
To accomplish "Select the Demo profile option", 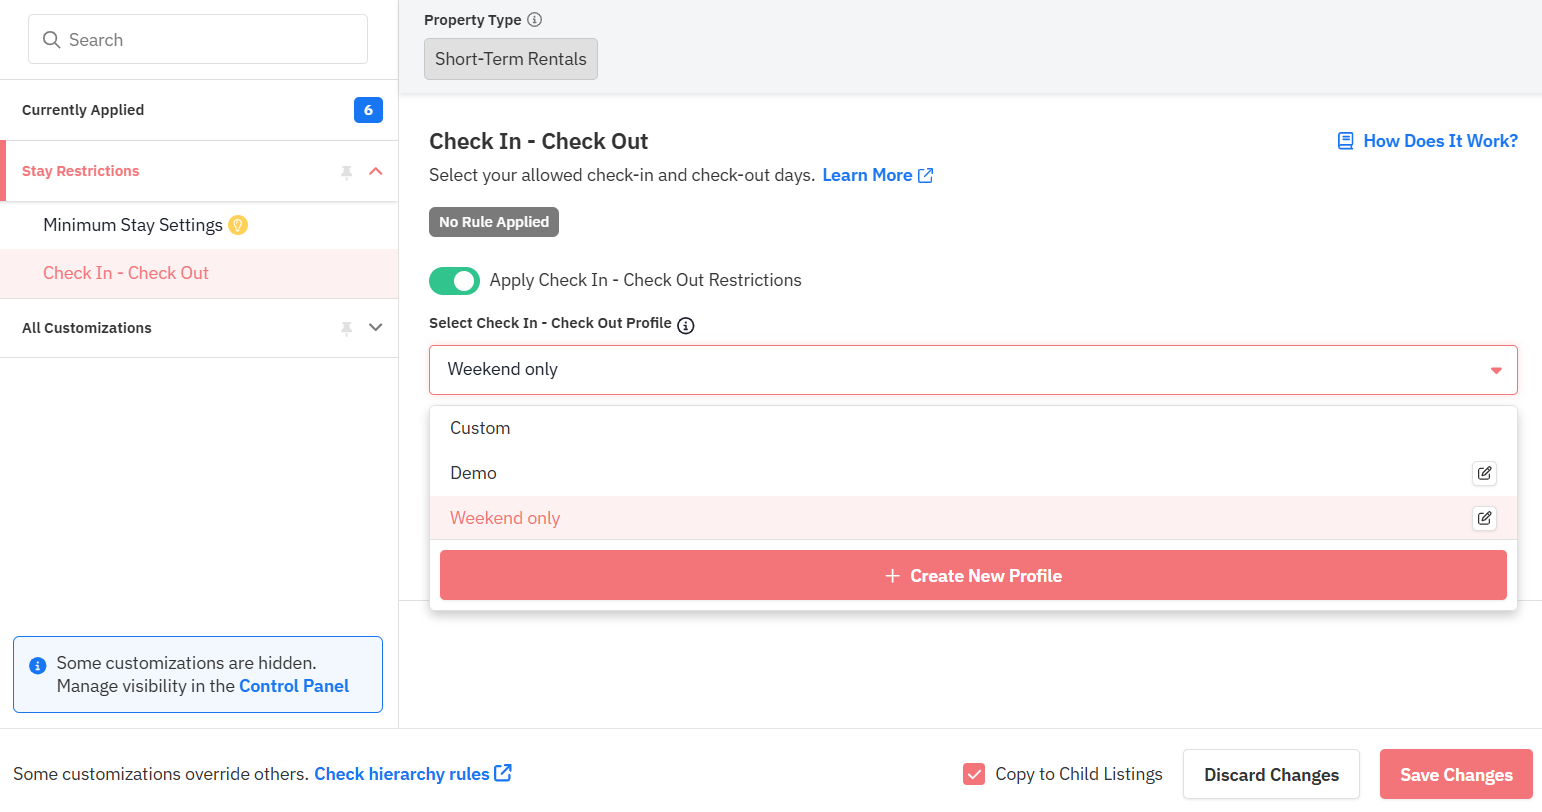I will tap(973, 473).
